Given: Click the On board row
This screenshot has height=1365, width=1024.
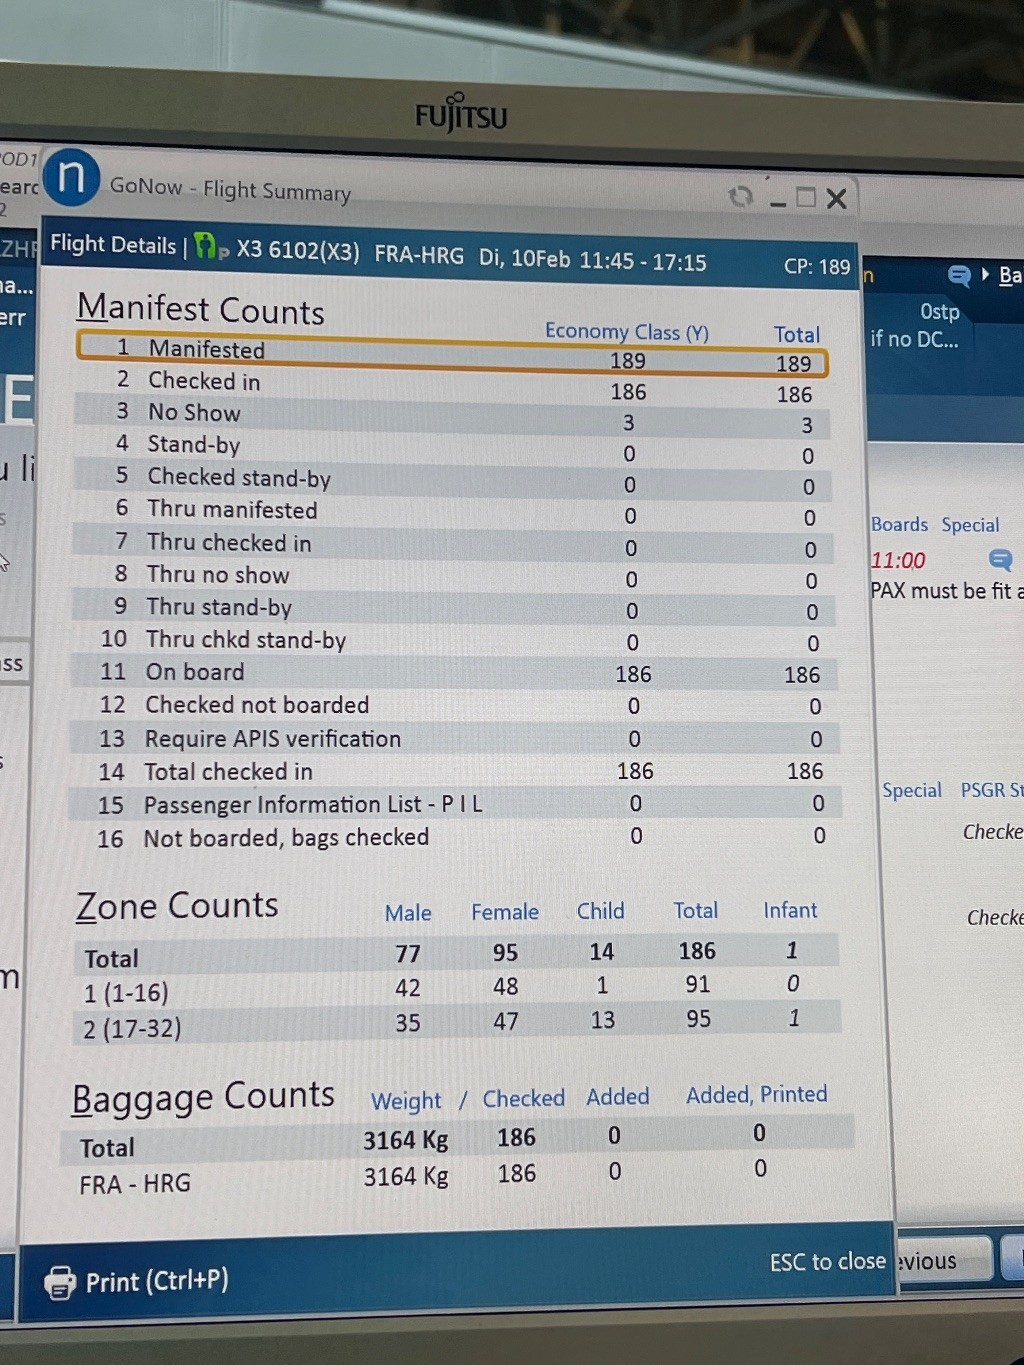Looking at the screenshot, I should click(x=450, y=673).
